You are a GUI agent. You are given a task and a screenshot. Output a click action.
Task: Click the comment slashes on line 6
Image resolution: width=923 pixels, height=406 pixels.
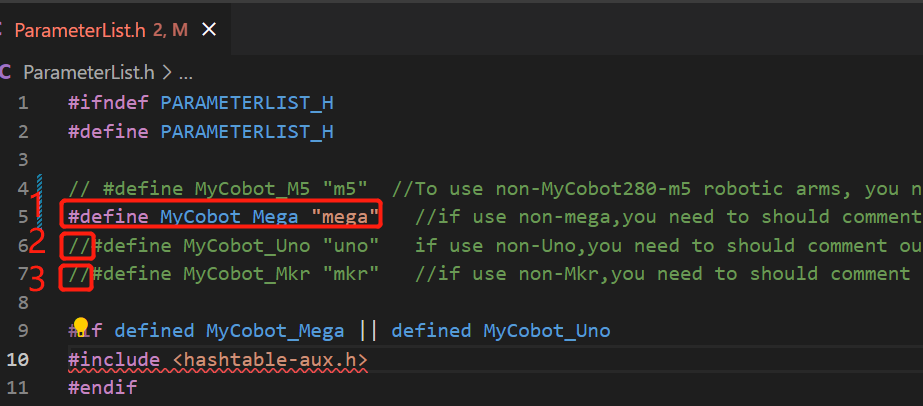click(x=78, y=245)
